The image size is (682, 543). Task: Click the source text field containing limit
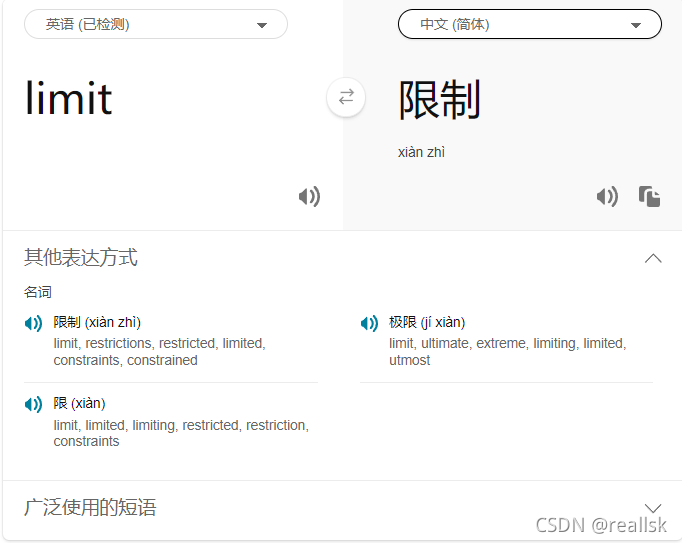[x=69, y=99]
